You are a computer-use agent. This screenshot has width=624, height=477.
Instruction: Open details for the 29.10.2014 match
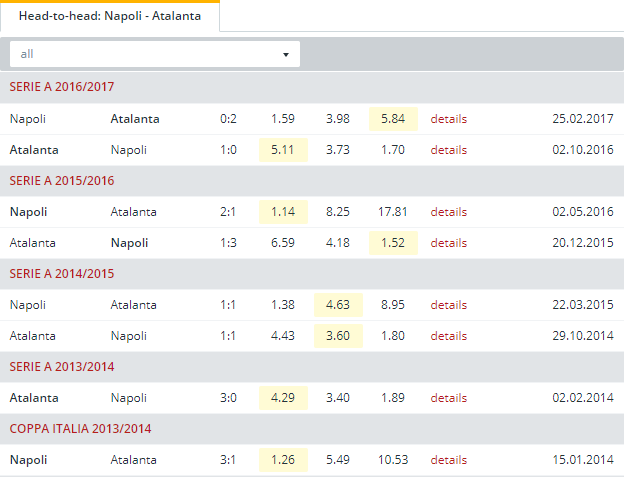pyautogui.click(x=448, y=336)
